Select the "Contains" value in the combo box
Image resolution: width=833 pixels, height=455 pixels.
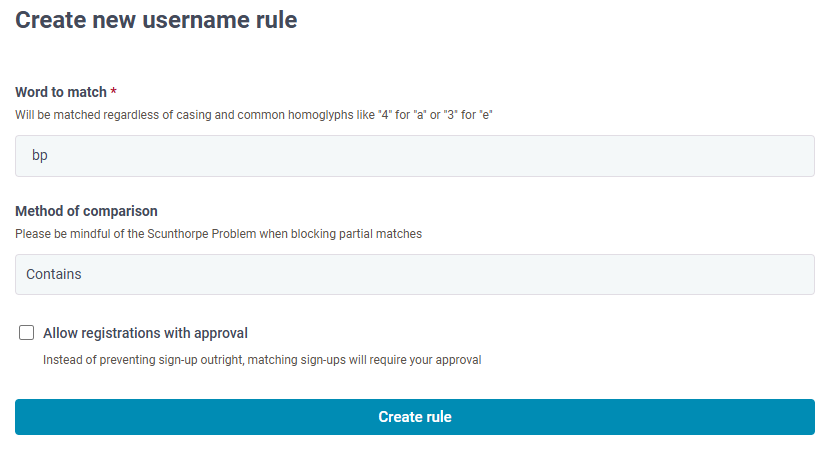54,274
